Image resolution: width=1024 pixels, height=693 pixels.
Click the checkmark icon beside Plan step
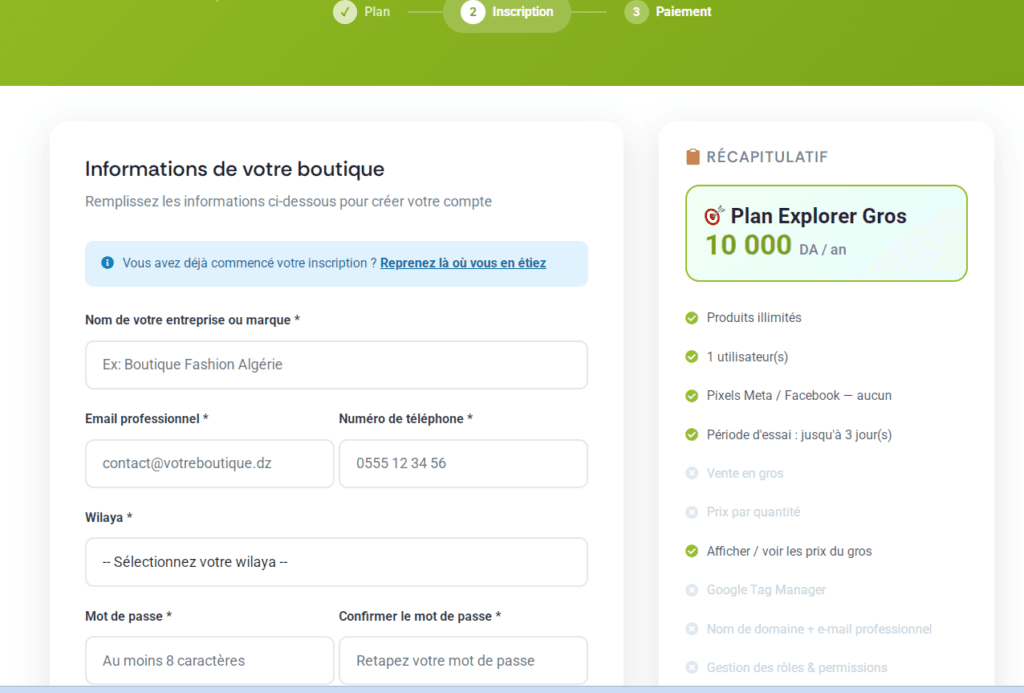[x=345, y=12]
